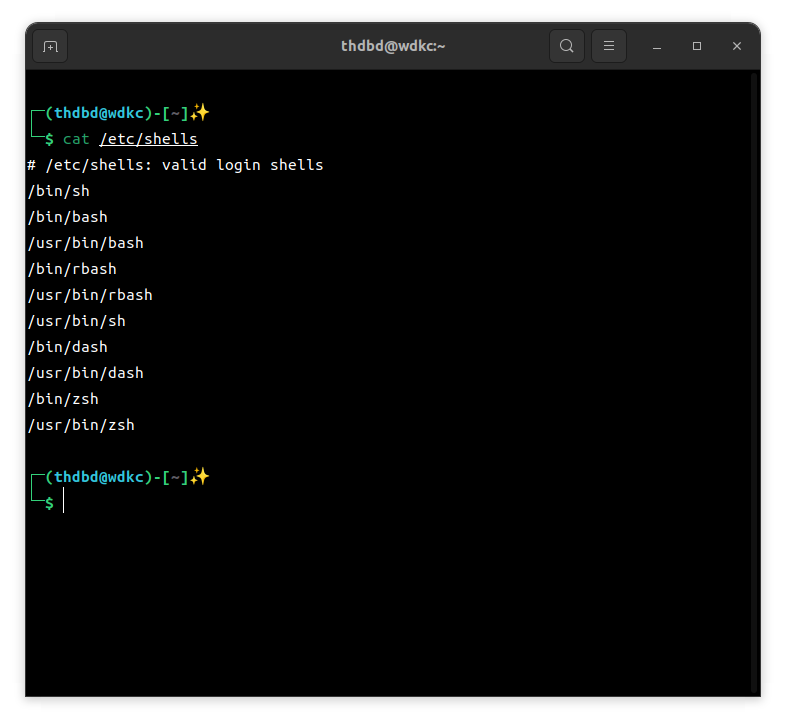Close the terminal window
Image resolution: width=786 pixels, height=725 pixels.
pos(736,46)
